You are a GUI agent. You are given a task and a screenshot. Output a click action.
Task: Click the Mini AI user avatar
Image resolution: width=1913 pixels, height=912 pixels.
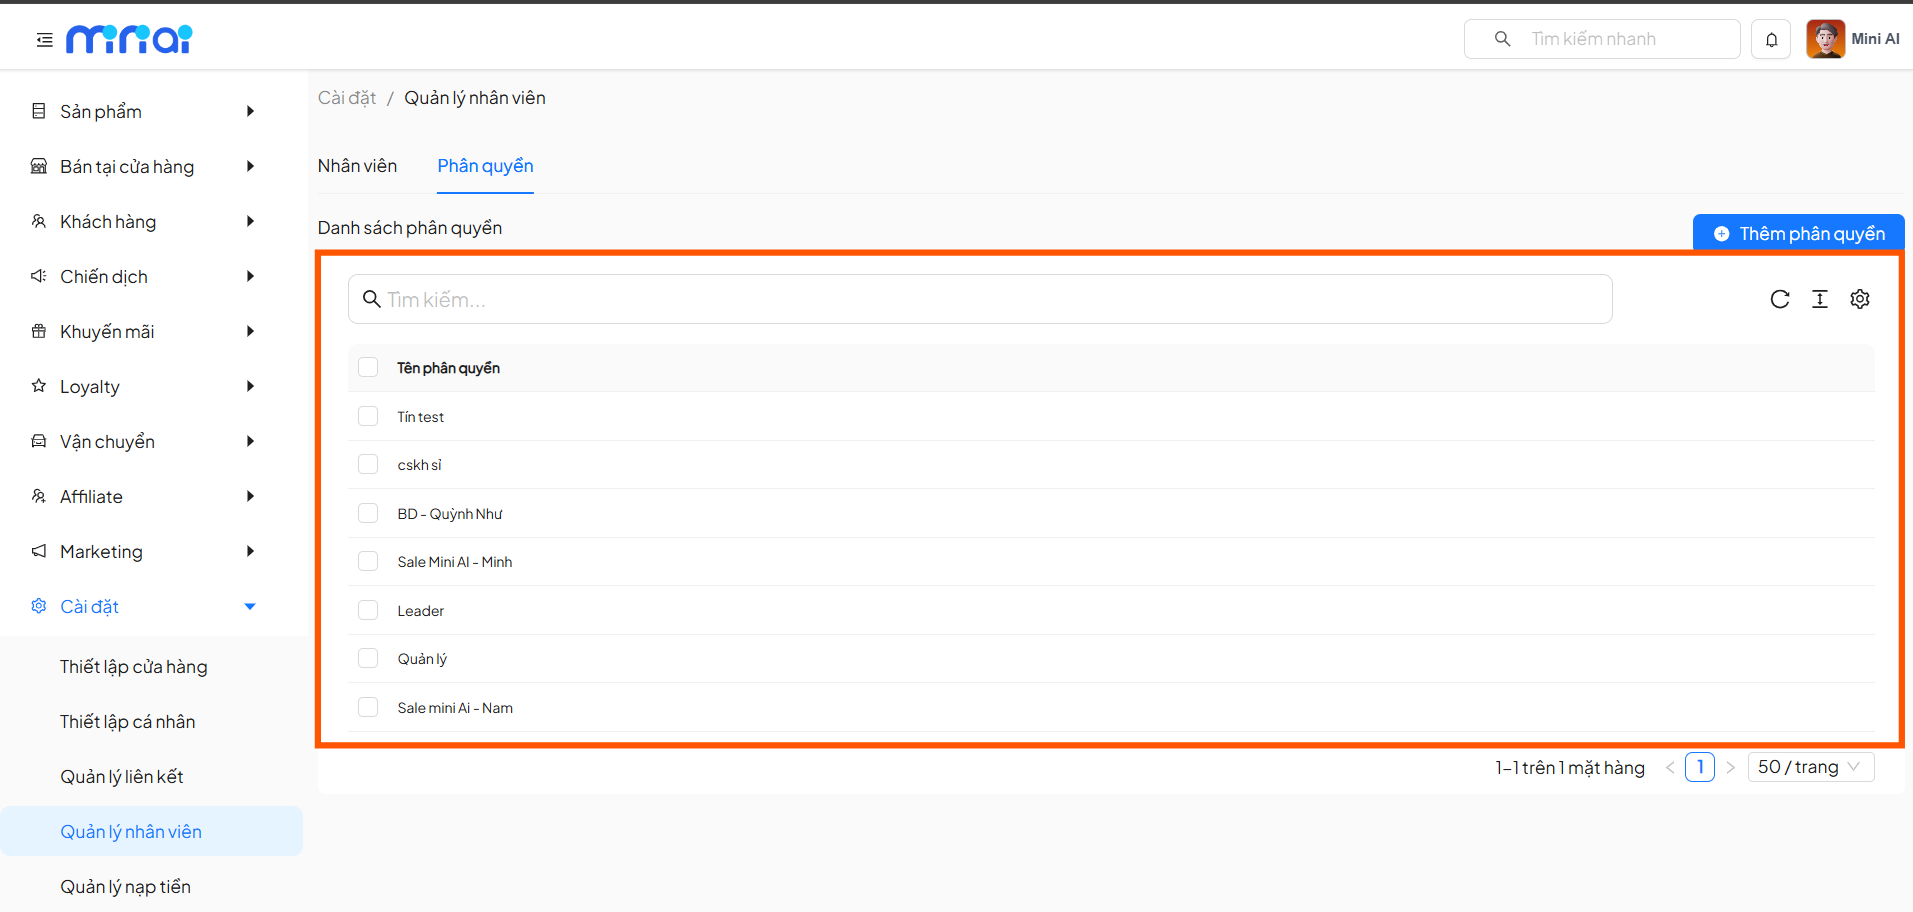point(1825,39)
